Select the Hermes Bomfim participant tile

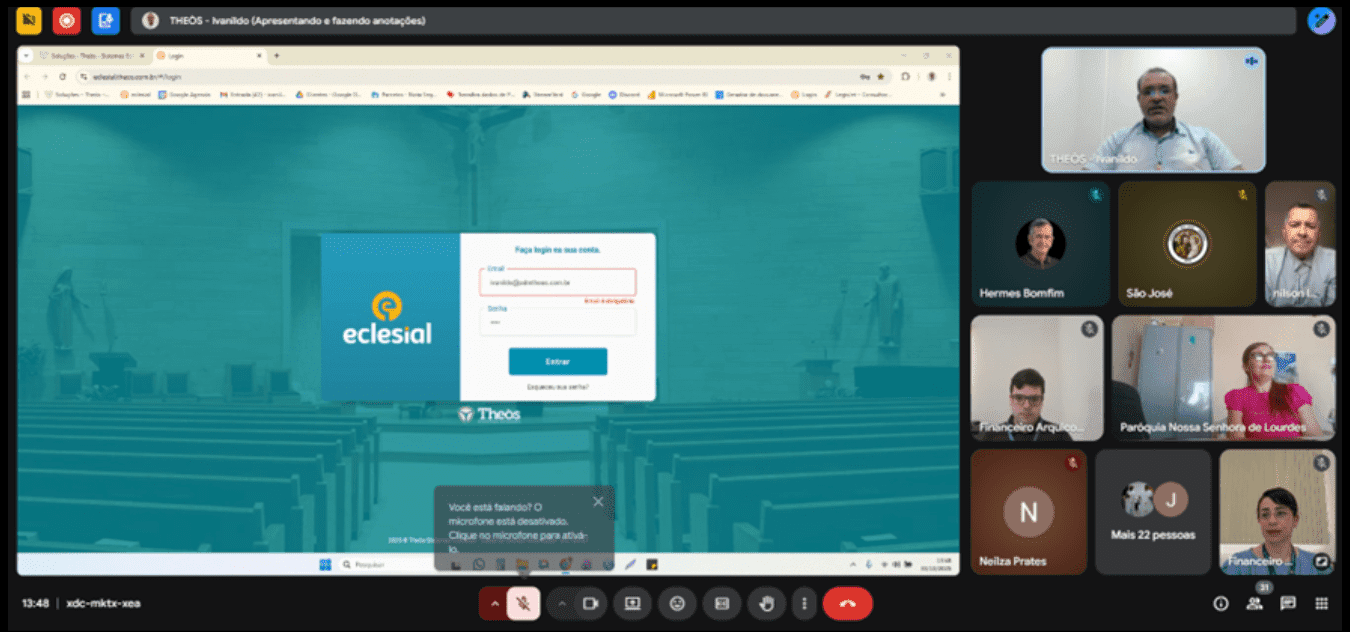[x=1040, y=243]
